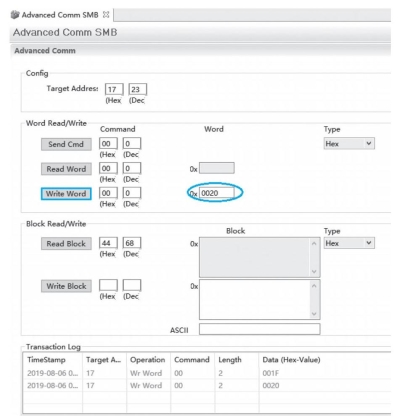Click the Write Word value field 0020
Viewport: 401px width, 416px height.
tap(217, 193)
